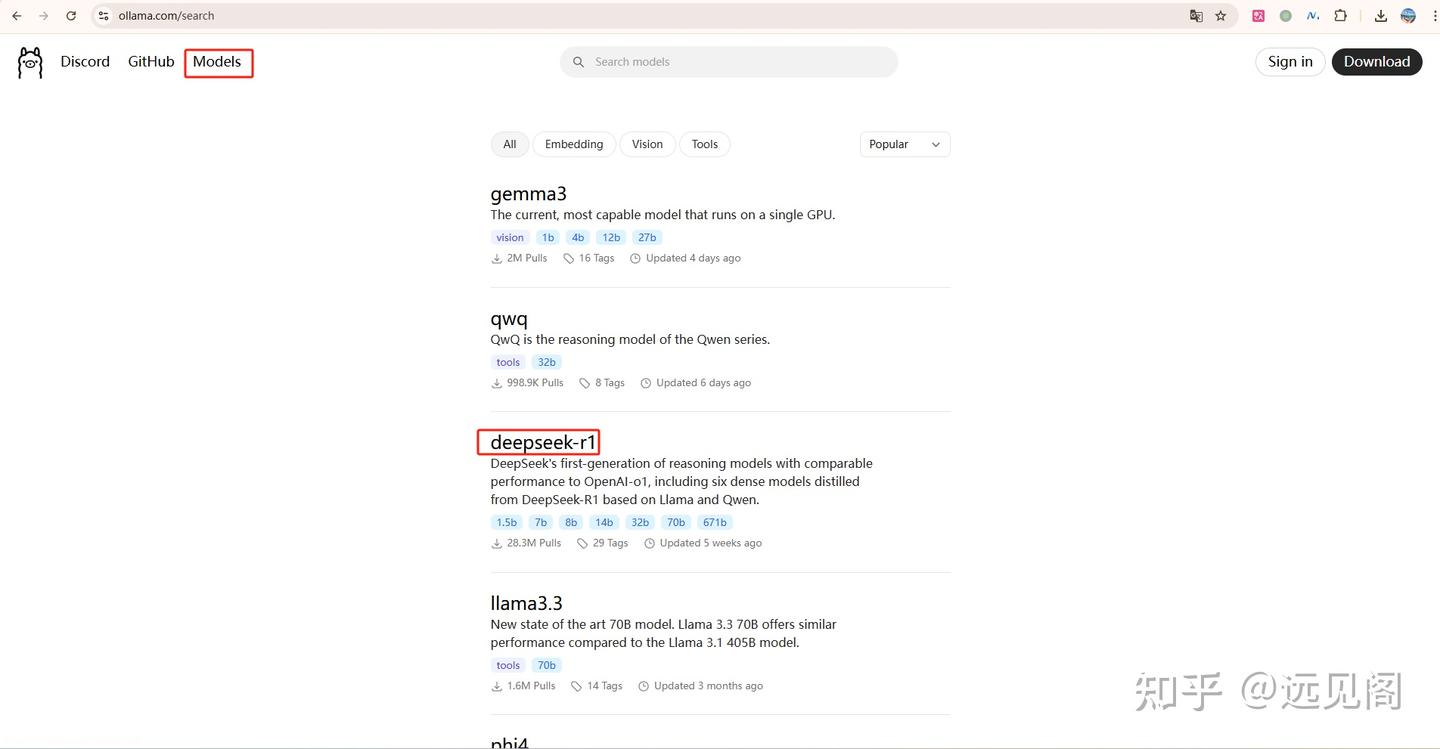The height and width of the screenshot is (749, 1440).
Task: Open the browser three-dot menu
Action: pyautogui.click(x=1432, y=15)
